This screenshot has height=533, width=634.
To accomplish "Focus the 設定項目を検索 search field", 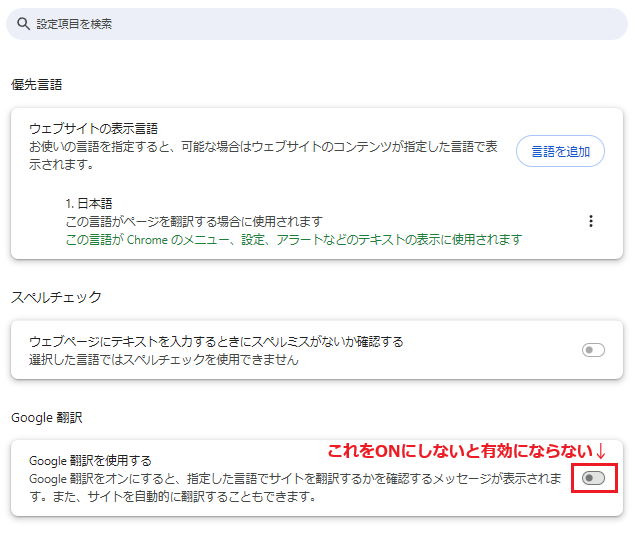I will click(317, 24).
